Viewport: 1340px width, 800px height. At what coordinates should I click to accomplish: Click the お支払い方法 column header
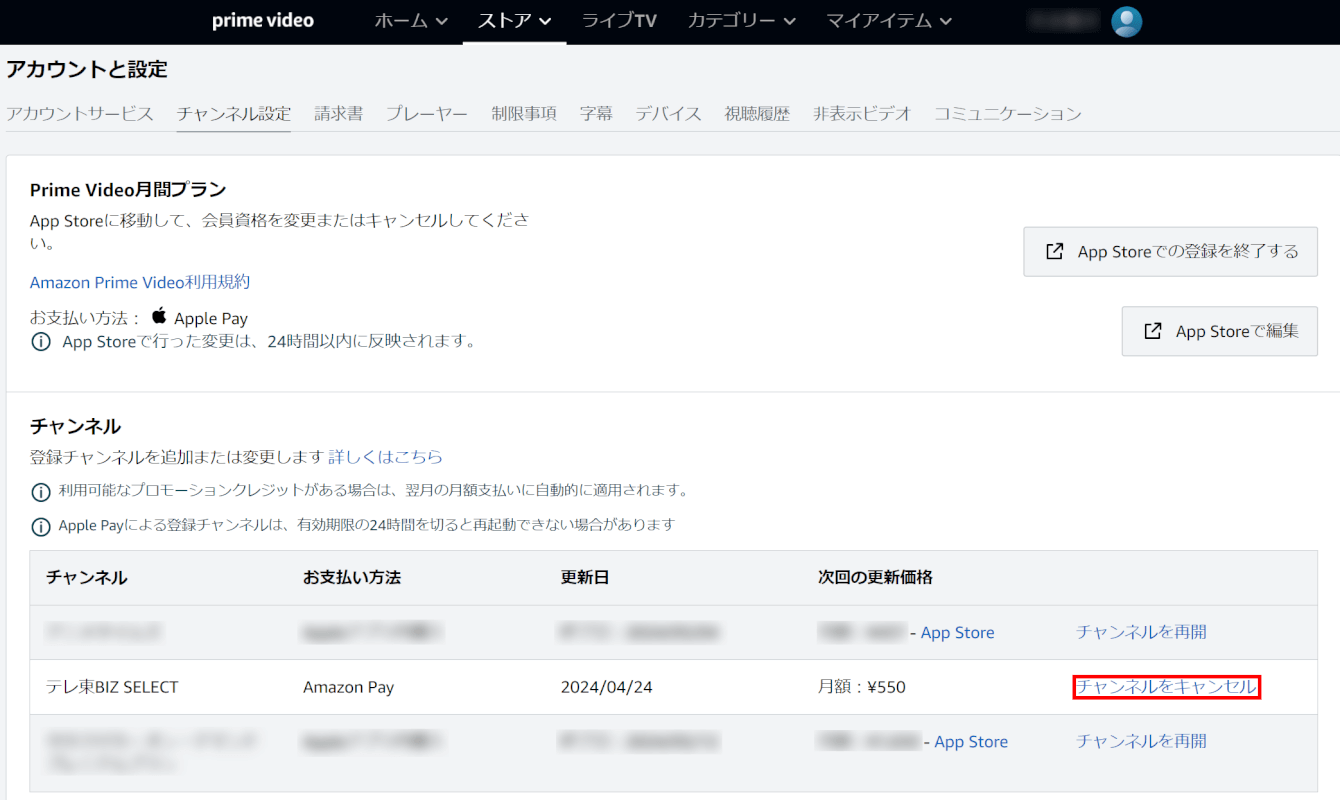352,578
